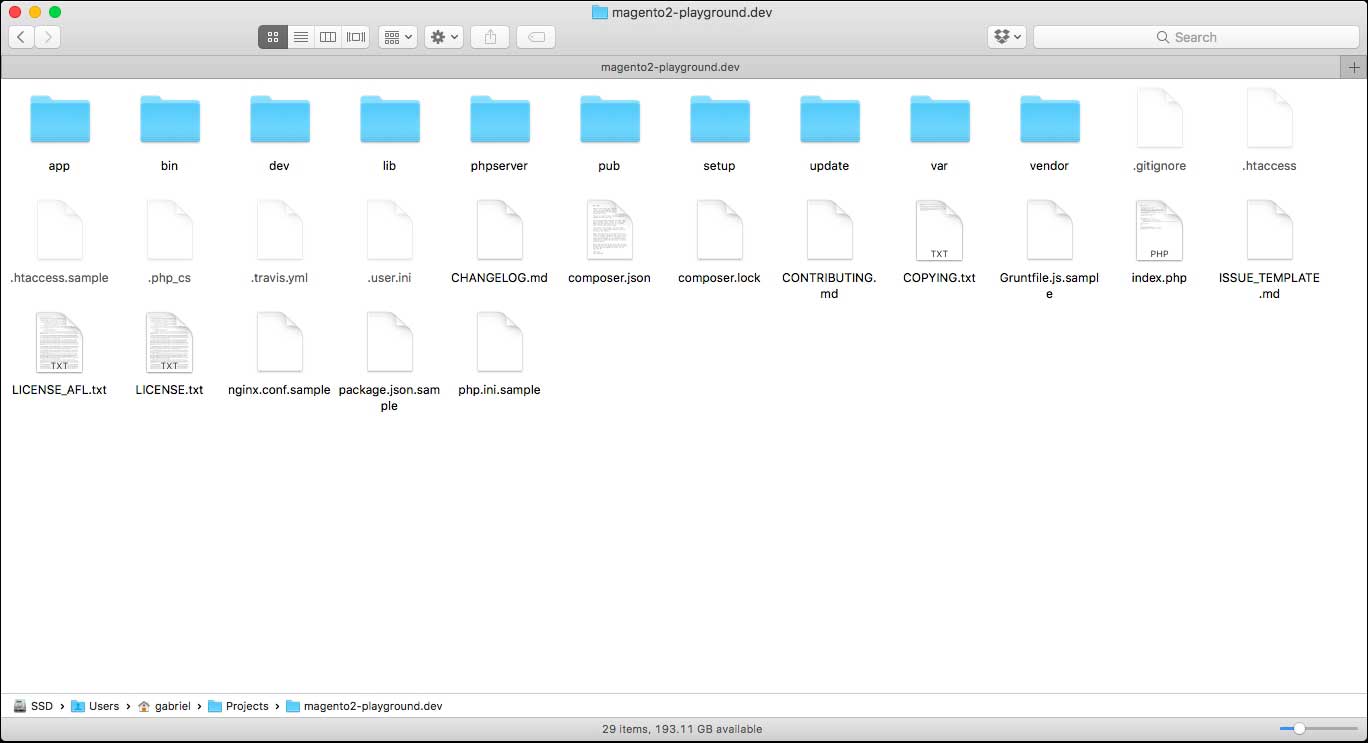Go back to previous folder

[21, 37]
